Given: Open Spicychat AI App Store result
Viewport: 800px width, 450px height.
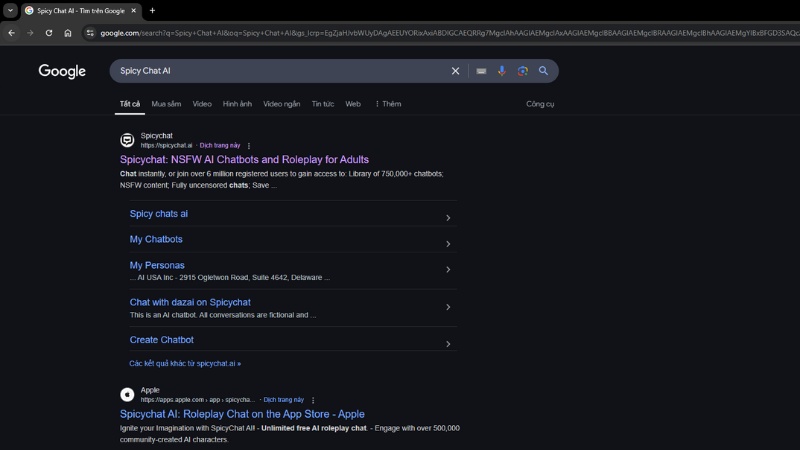Looking at the screenshot, I should point(242,414).
